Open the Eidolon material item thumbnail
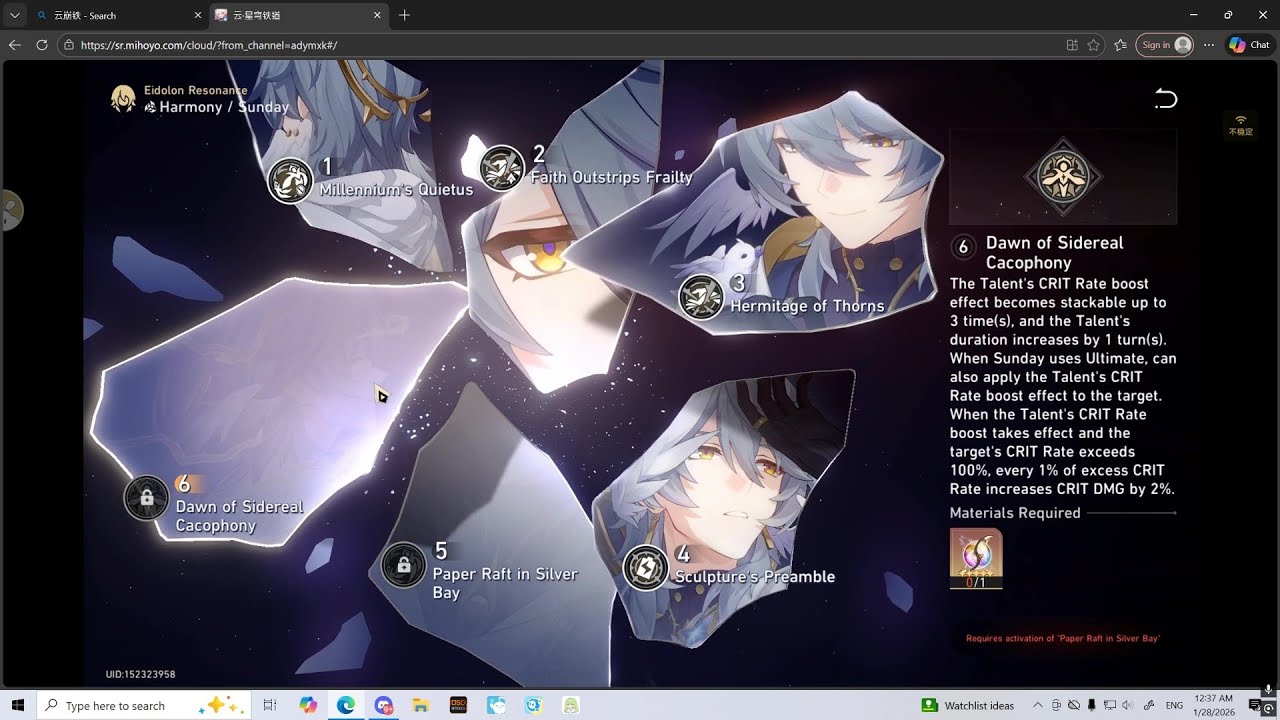The height and width of the screenshot is (720, 1280). pyautogui.click(x=976, y=558)
